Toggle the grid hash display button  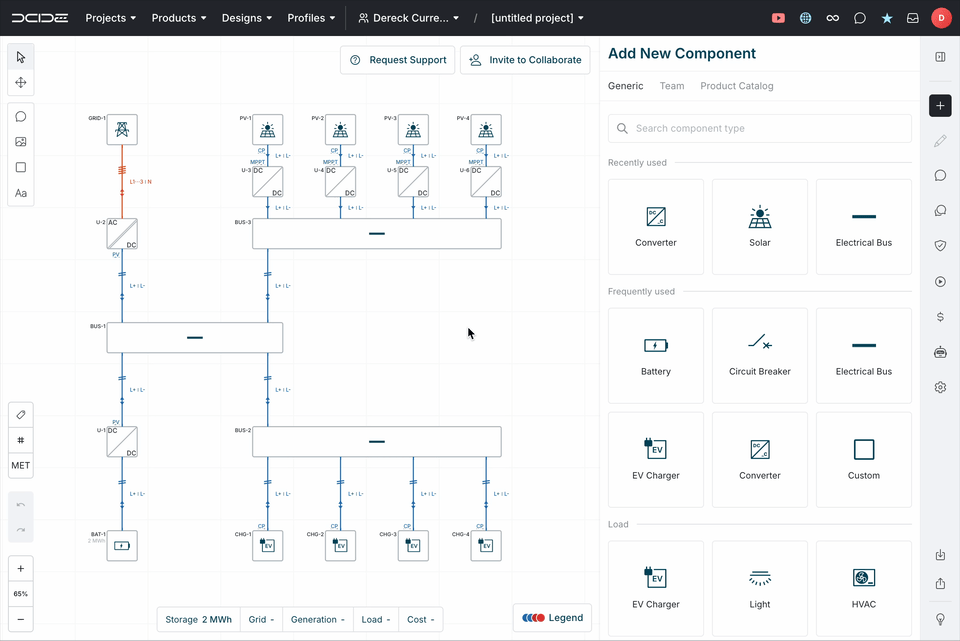(21, 441)
